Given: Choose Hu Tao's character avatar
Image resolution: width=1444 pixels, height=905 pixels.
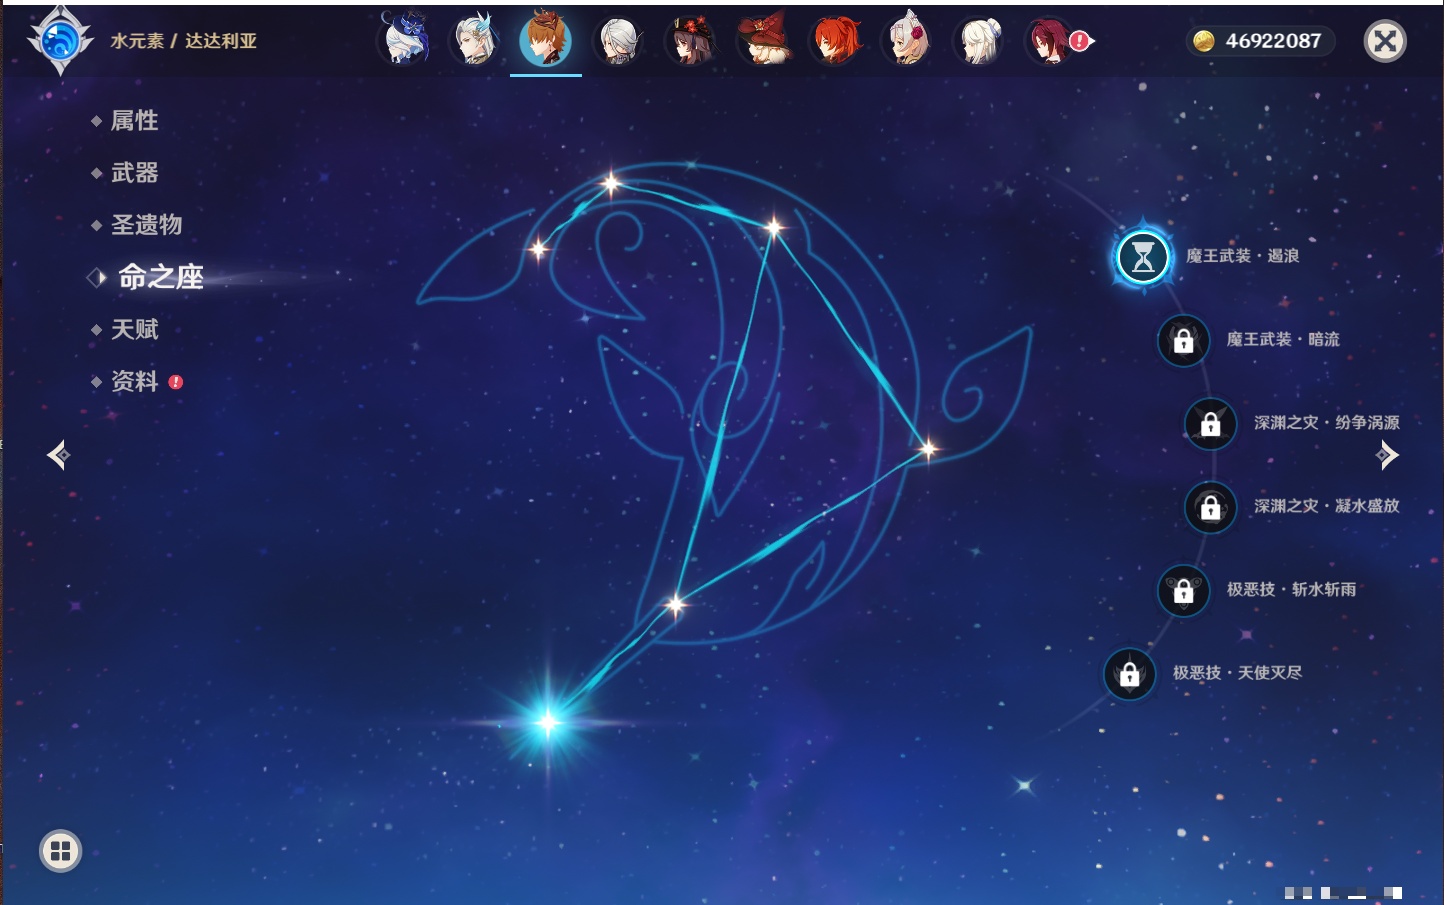Looking at the screenshot, I should pos(691,40).
